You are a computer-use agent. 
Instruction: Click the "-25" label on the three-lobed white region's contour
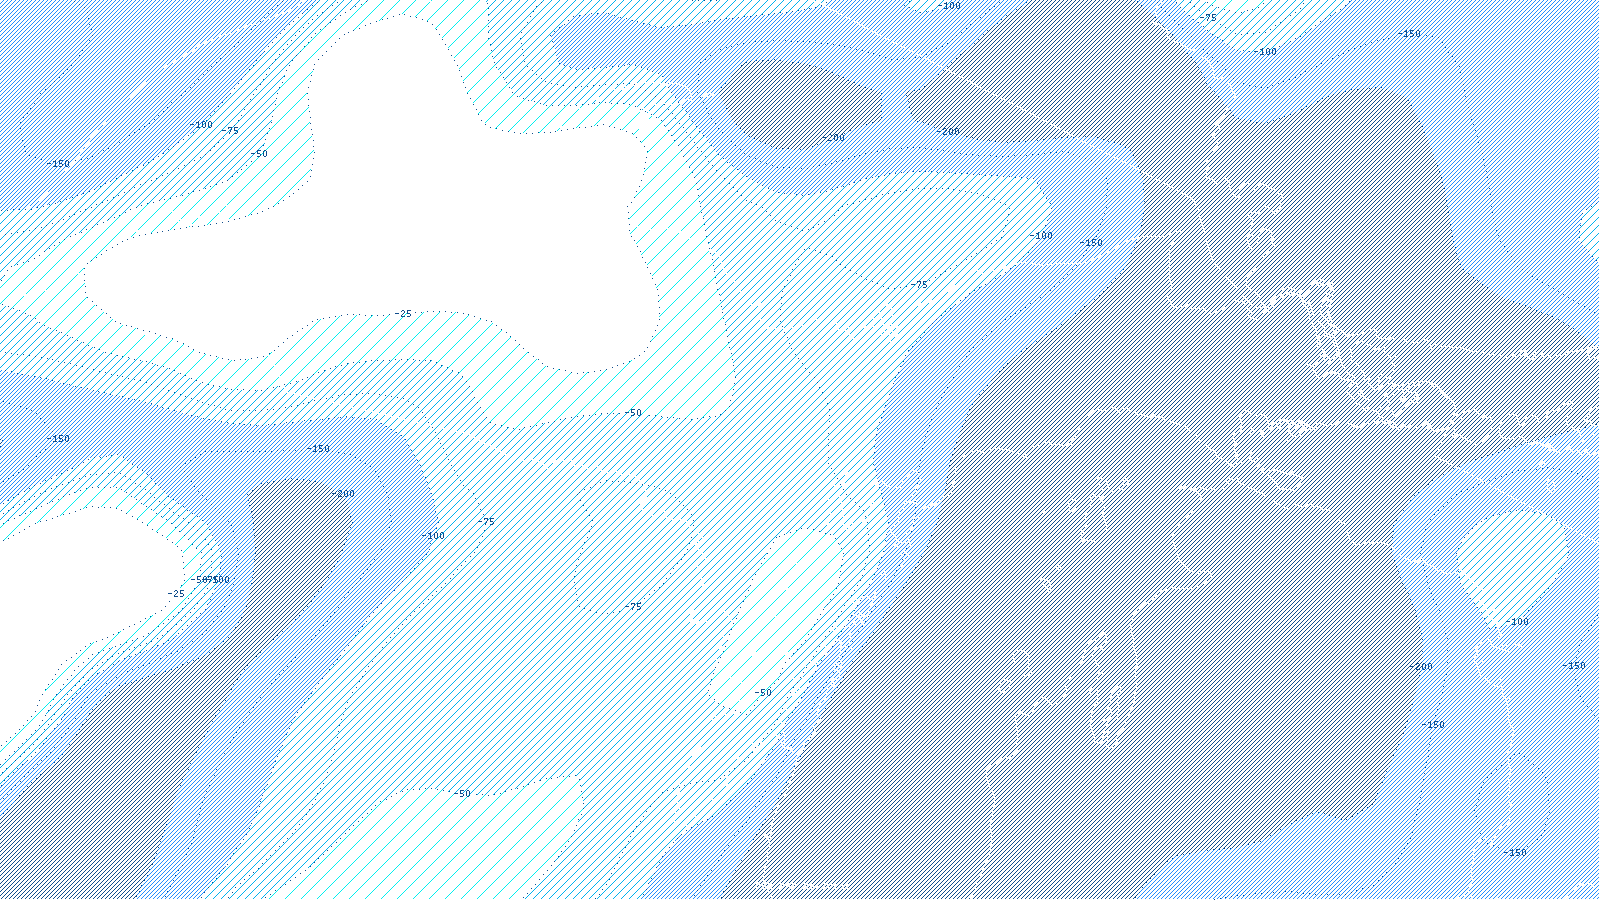[x=402, y=314]
